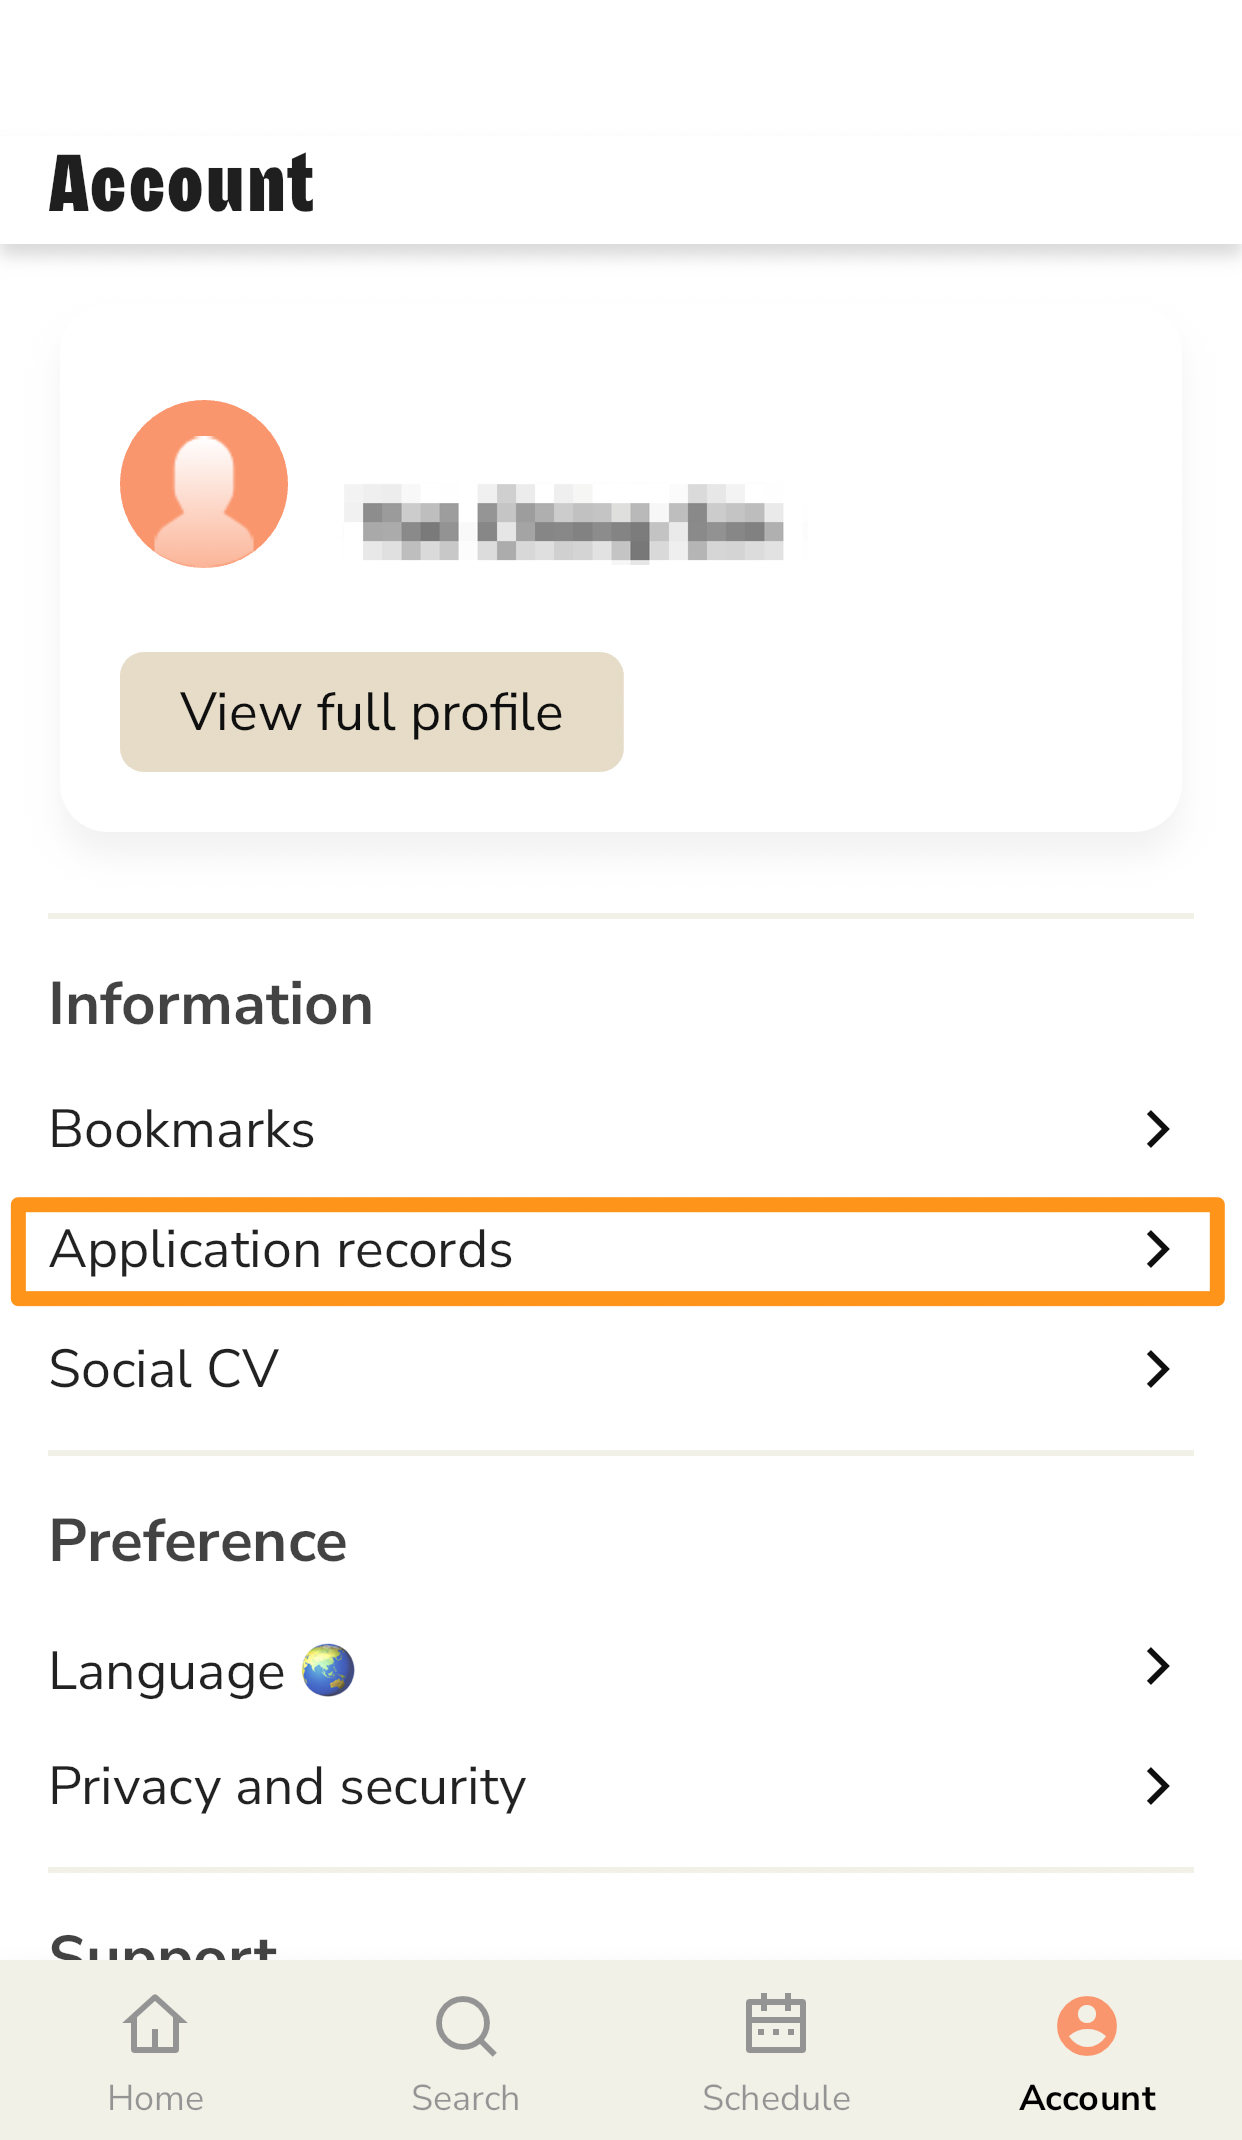Open Language preference setting
The width and height of the screenshot is (1242, 2140).
pos(621,1670)
